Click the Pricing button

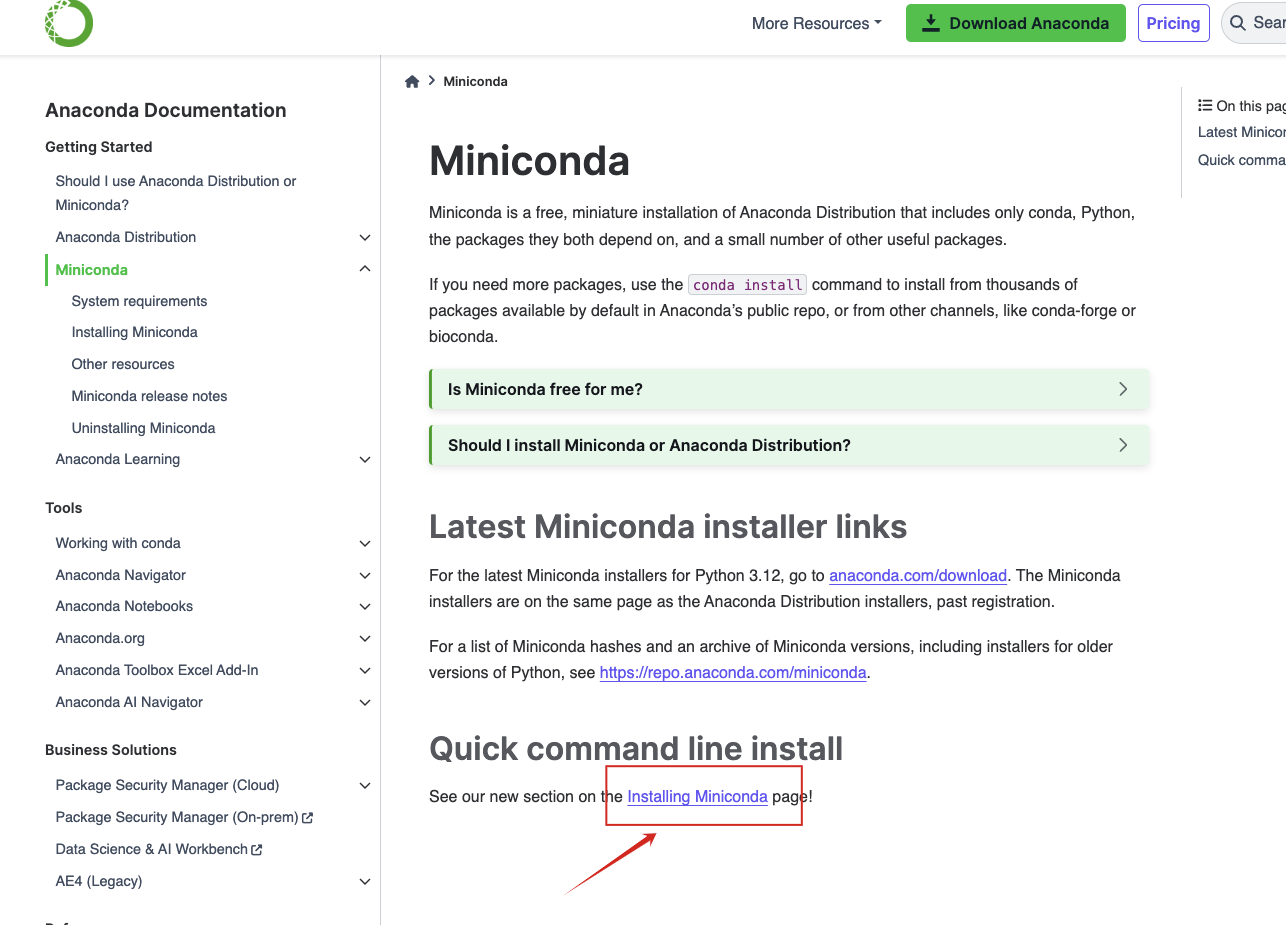pos(1173,23)
